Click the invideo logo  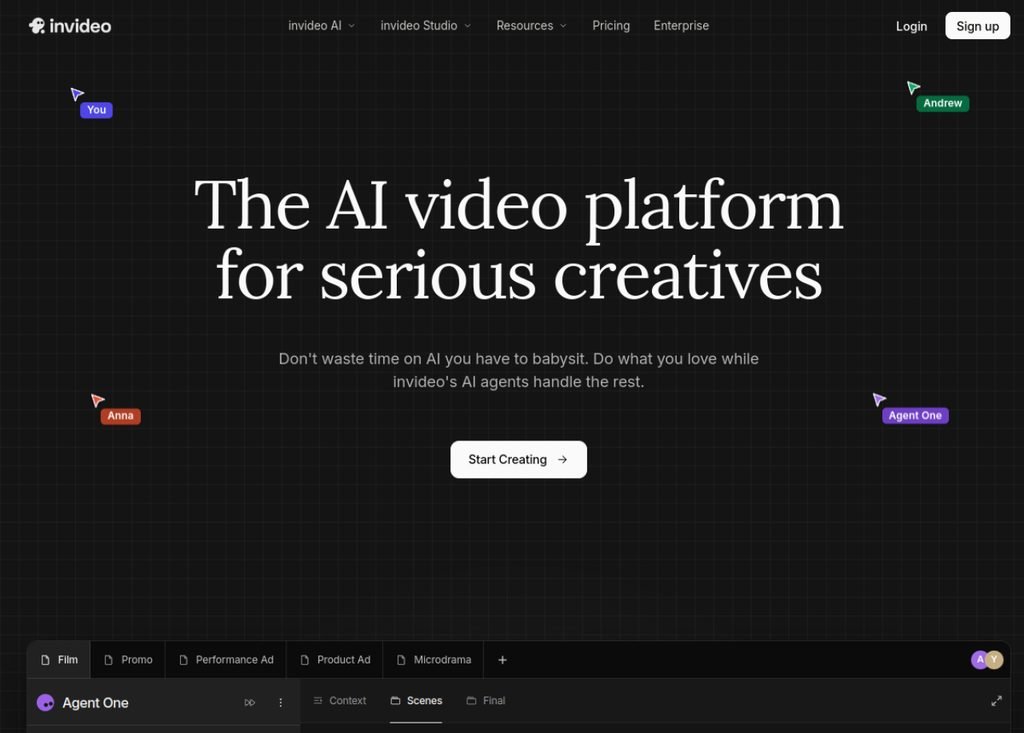[70, 26]
